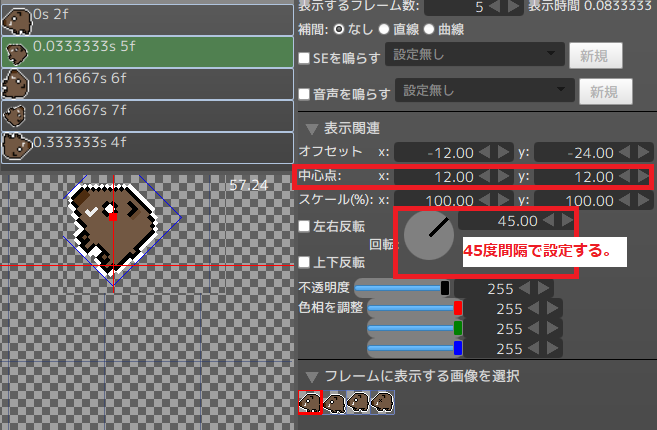This screenshot has height=430, width=657.
Task: Collapse フレームに表示する画像を選択 section
Action: [x=312, y=376]
